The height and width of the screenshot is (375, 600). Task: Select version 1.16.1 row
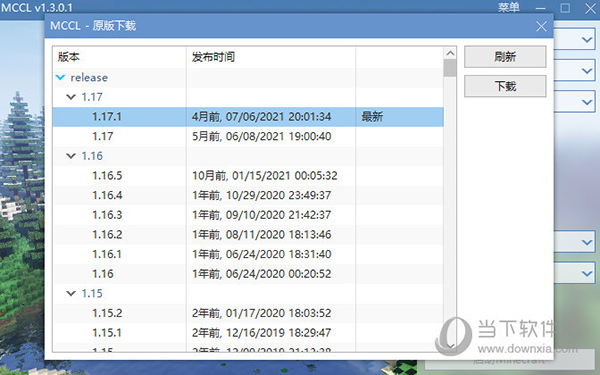pos(248,254)
